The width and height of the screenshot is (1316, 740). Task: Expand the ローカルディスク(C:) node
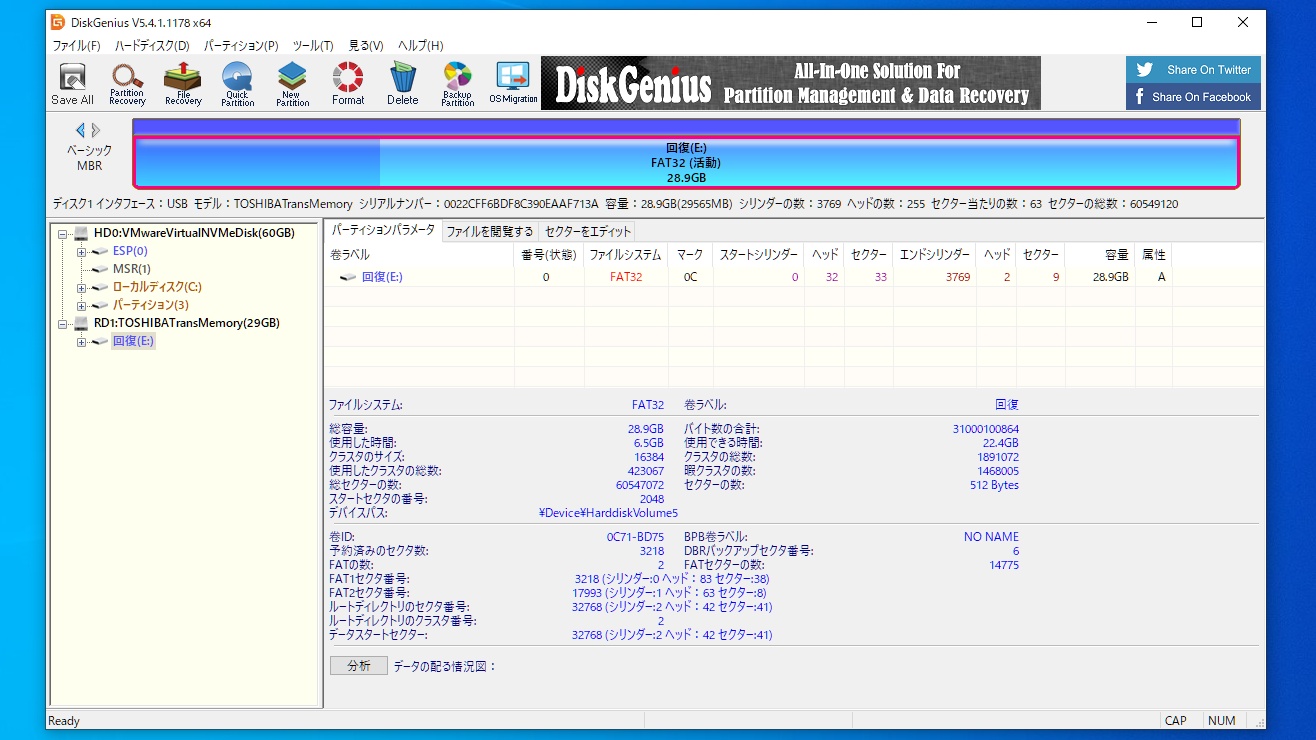tap(81, 287)
